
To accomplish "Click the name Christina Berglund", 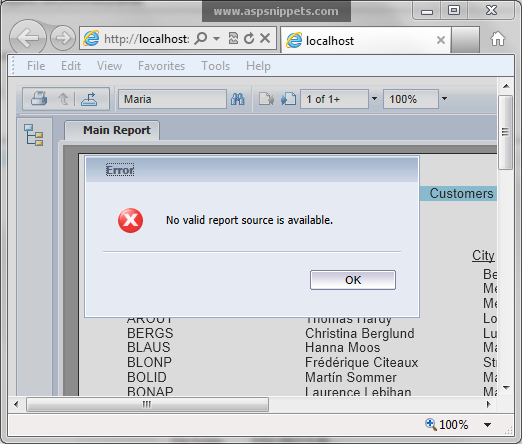I will click(x=360, y=333).
